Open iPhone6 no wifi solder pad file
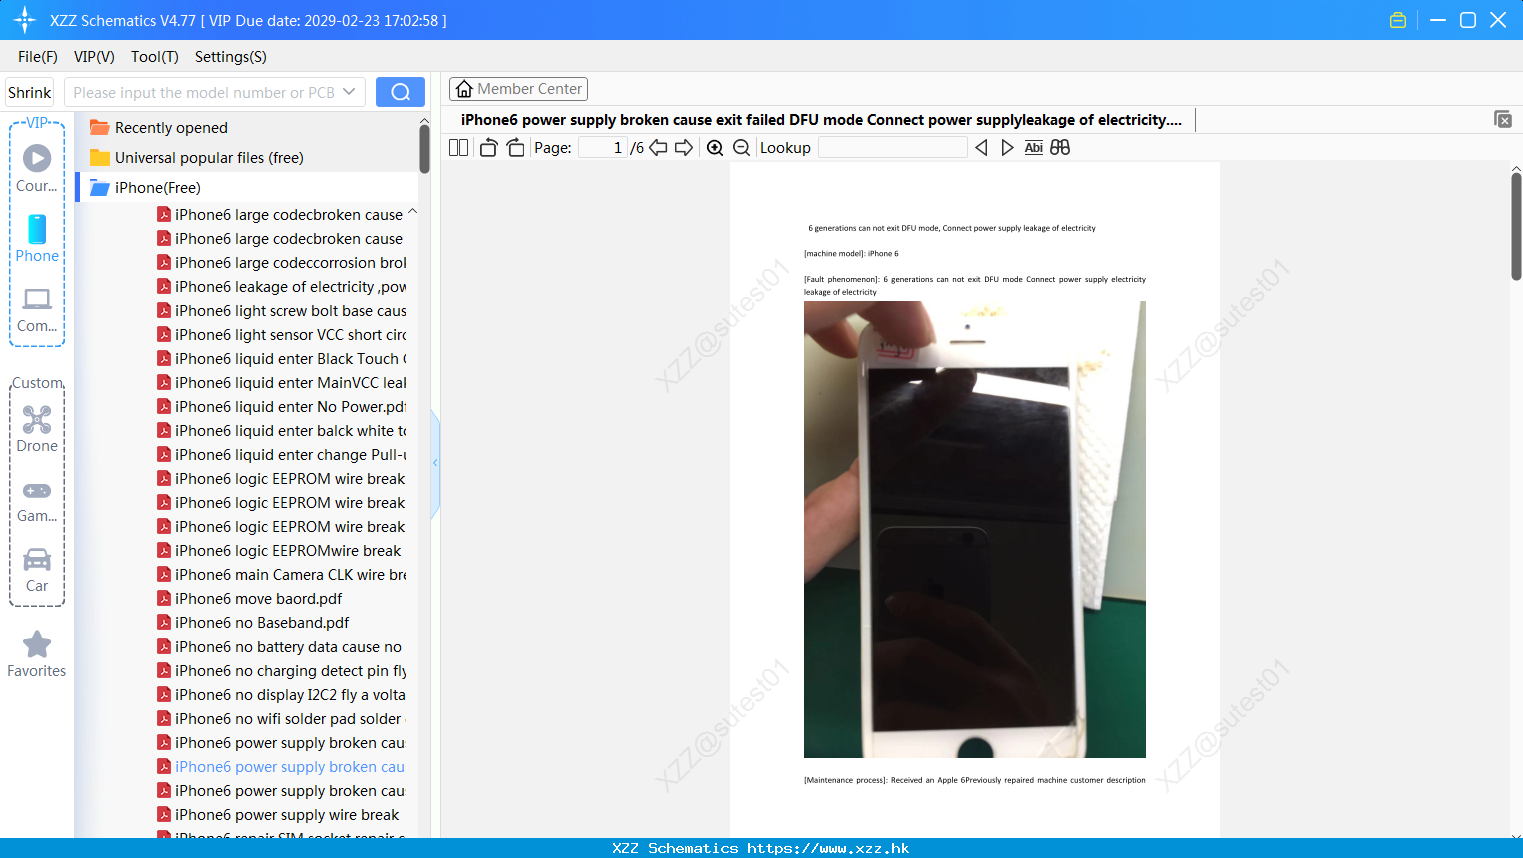1523x858 pixels. pyautogui.click(x=280, y=719)
